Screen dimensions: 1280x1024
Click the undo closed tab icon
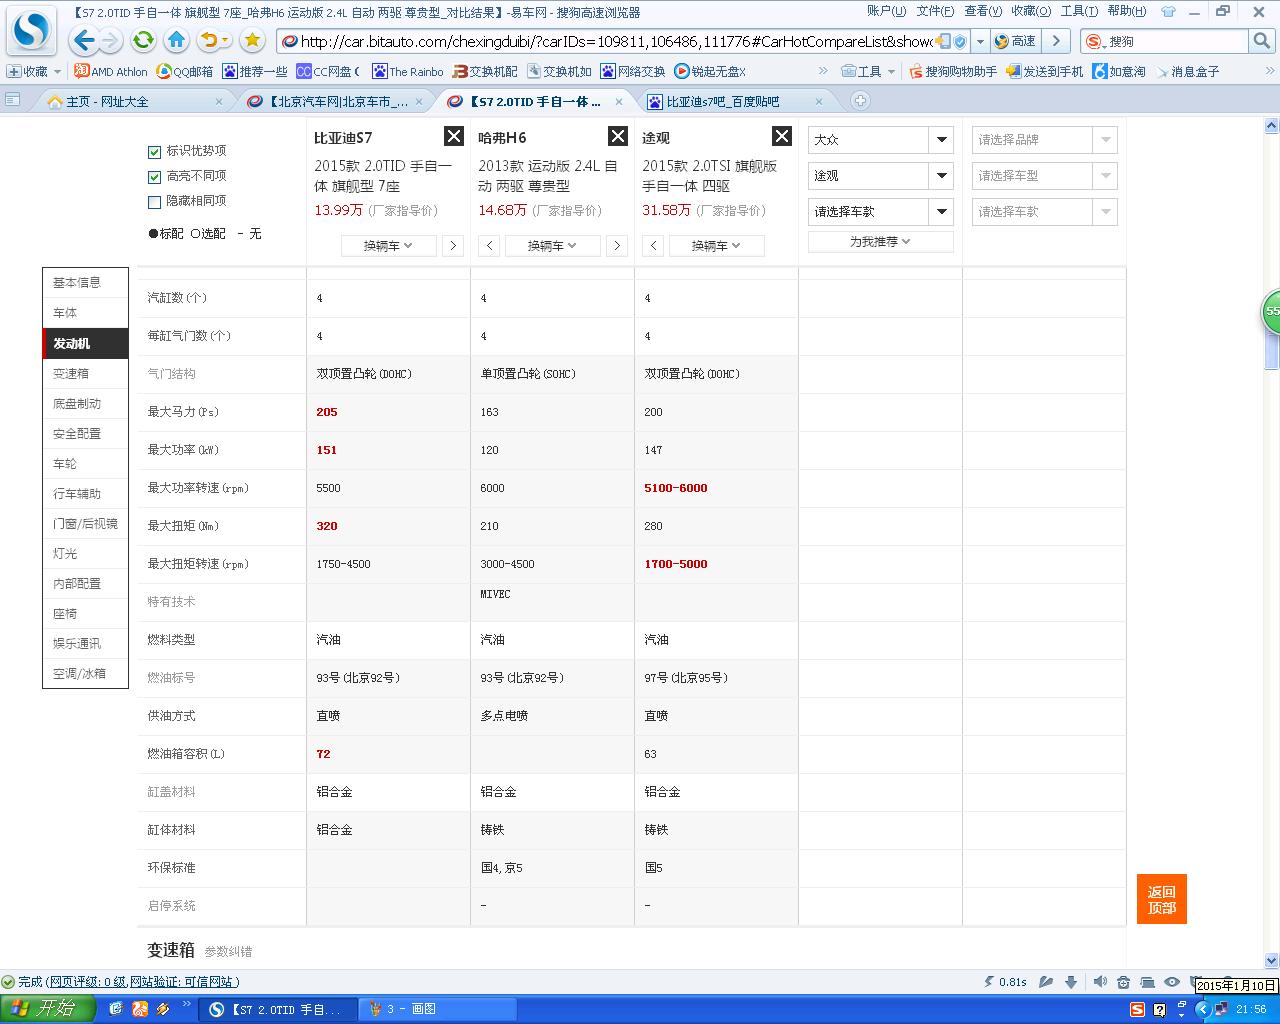coord(210,41)
